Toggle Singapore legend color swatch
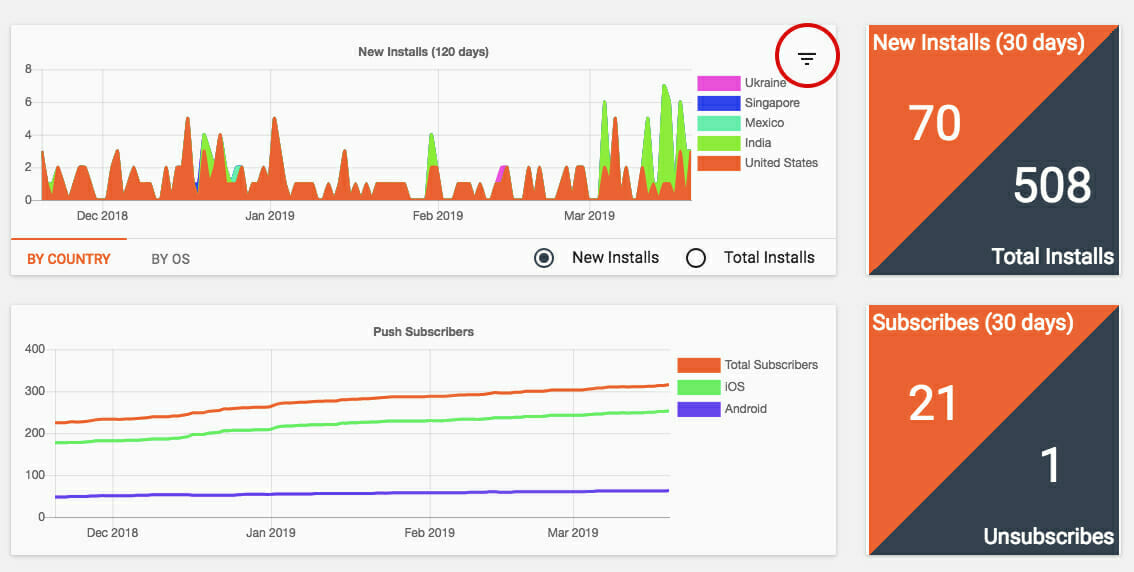 (x=719, y=103)
